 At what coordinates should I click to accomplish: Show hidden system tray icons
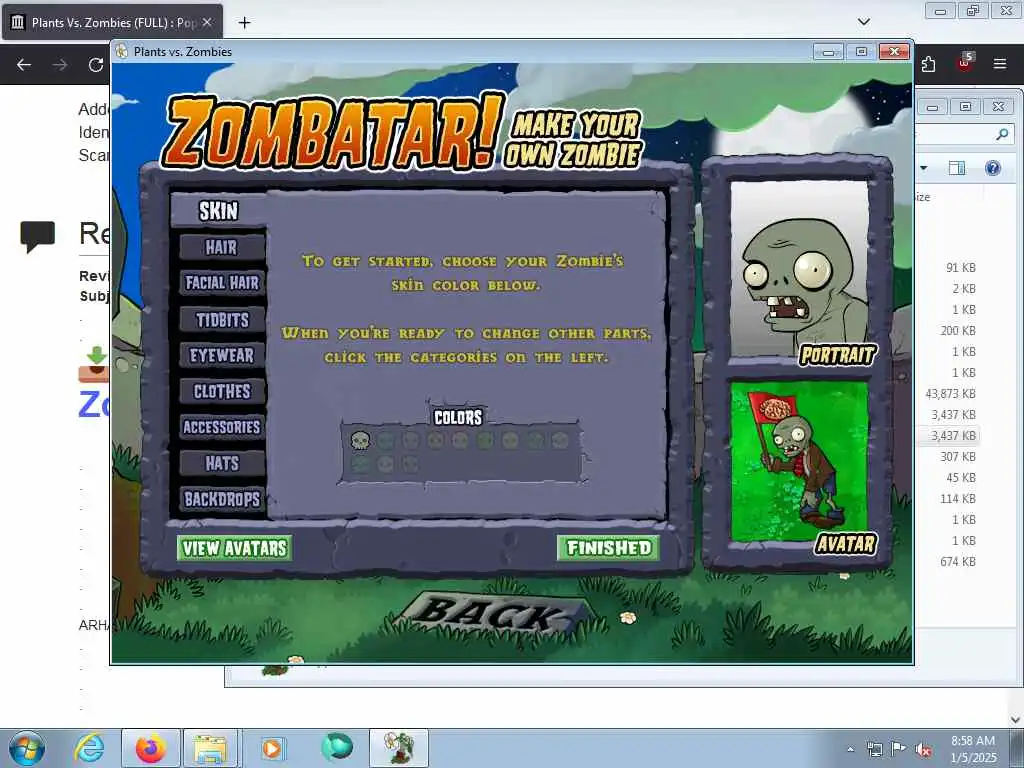tap(850, 749)
